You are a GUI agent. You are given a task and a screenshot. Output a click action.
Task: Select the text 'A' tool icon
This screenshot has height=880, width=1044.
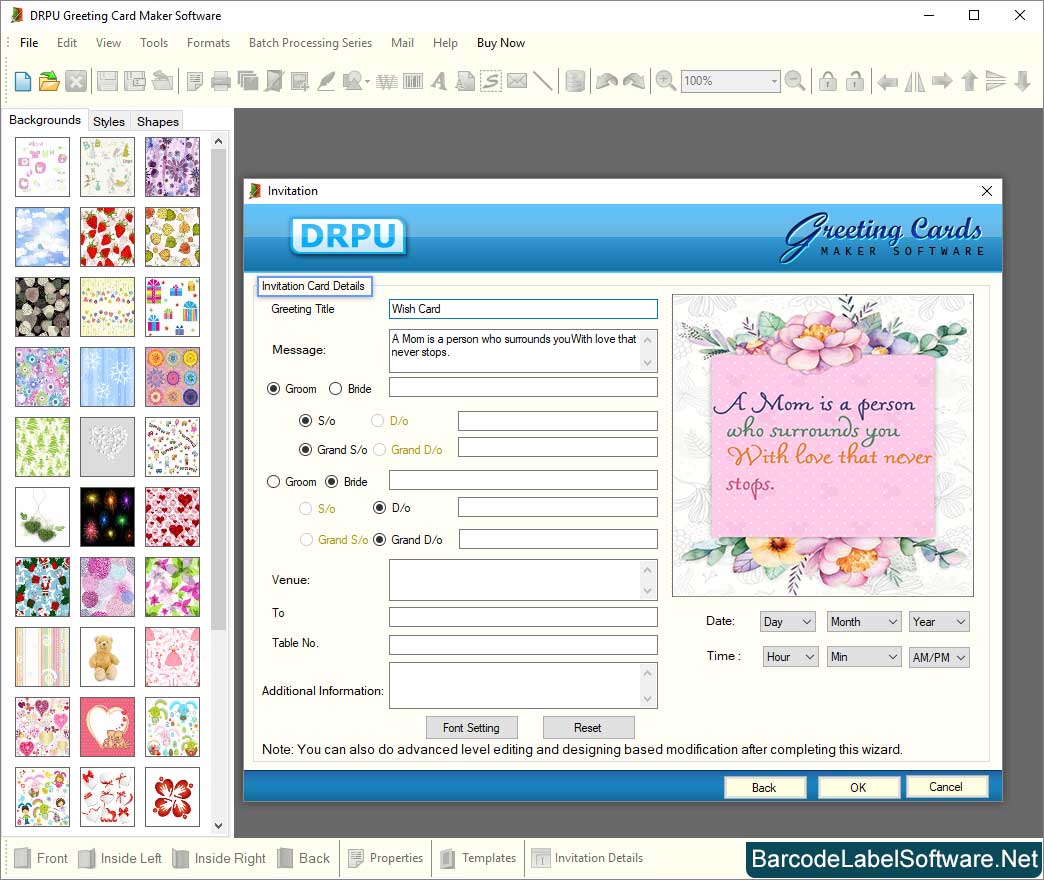coord(439,81)
